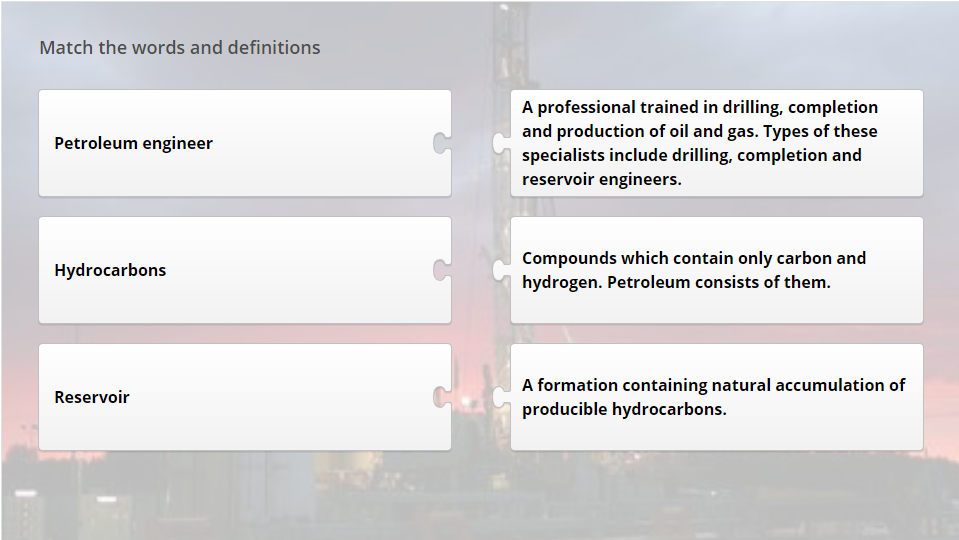The width and height of the screenshot is (959, 540).
Task: Click the puzzle notch on Hydrocarbons card
Action: pos(442,270)
